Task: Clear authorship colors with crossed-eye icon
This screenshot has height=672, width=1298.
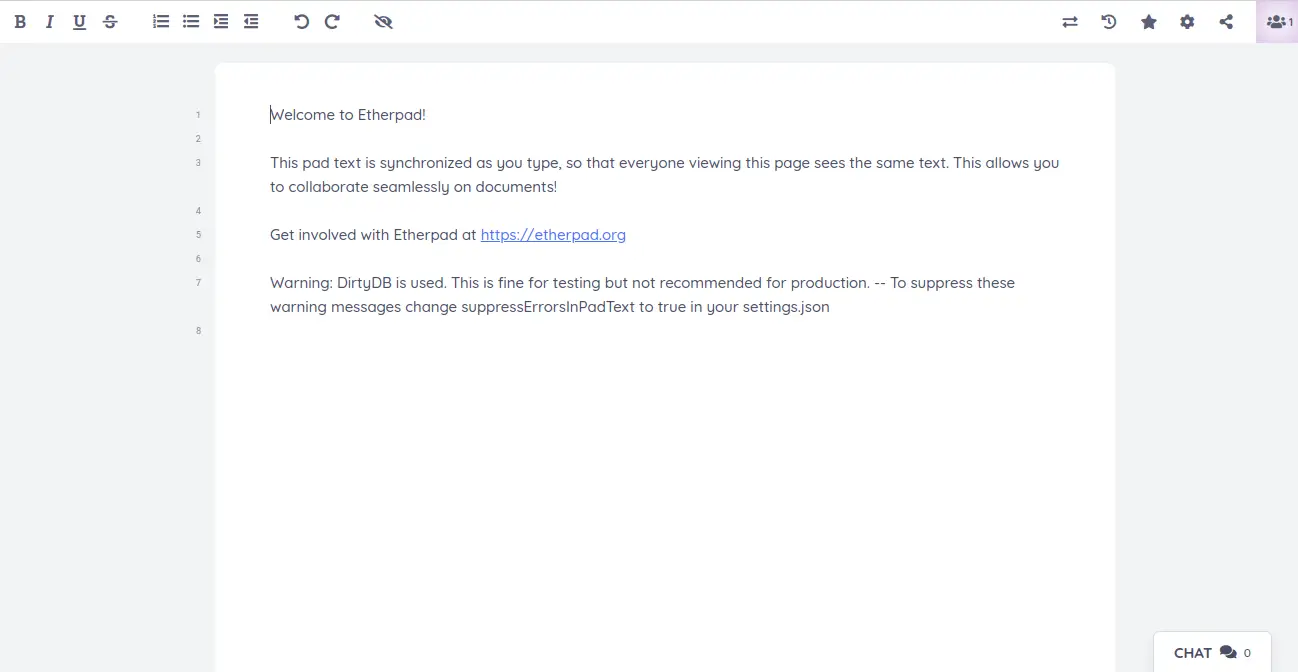Action: coord(383,21)
